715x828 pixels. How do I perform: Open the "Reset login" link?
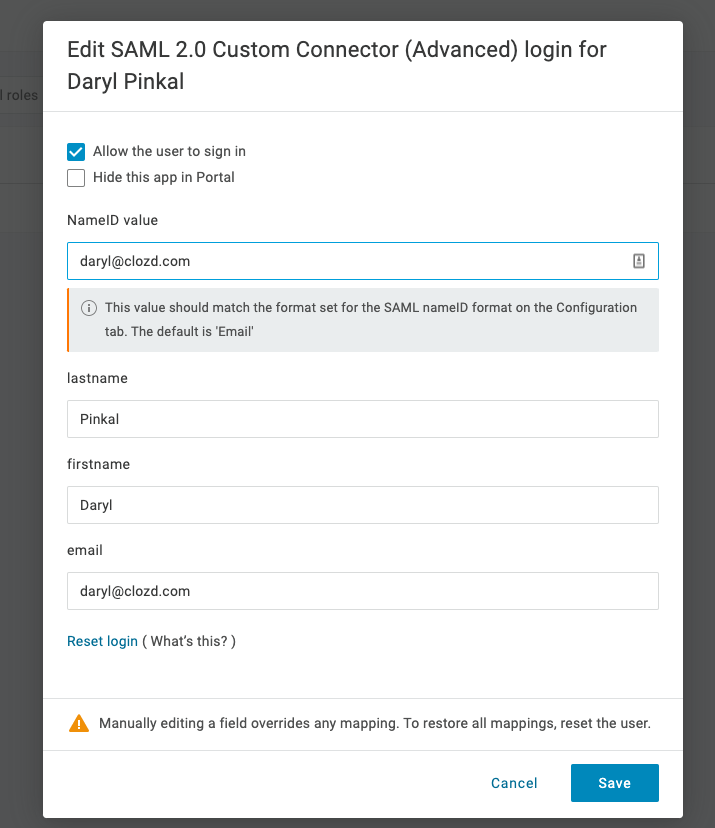point(102,641)
